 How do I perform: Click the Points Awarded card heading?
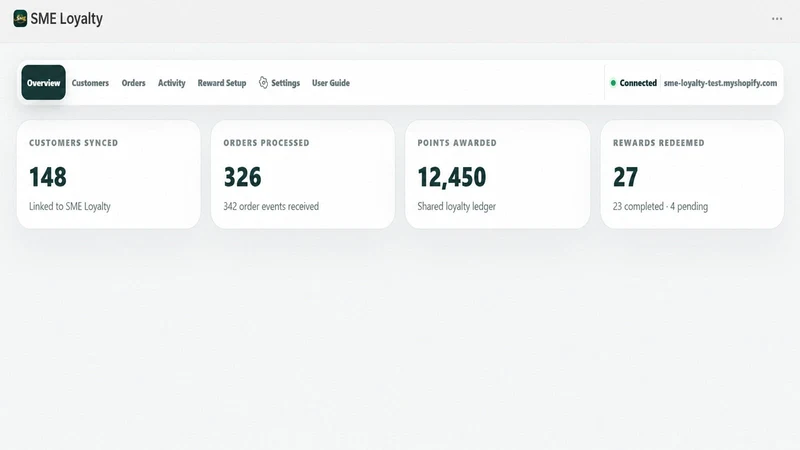(x=457, y=143)
